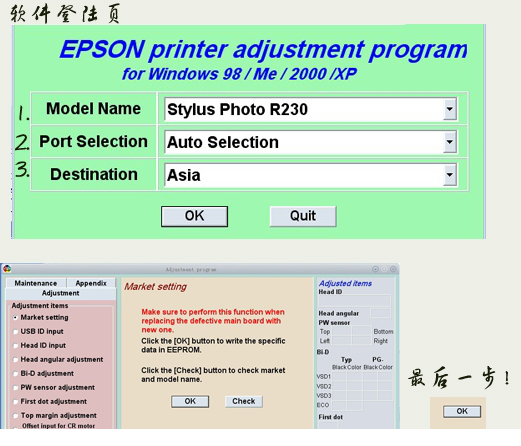This screenshot has height=446, width=521.
Task: Open the Port Selection dropdown arrow
Action: pos(450,142)
